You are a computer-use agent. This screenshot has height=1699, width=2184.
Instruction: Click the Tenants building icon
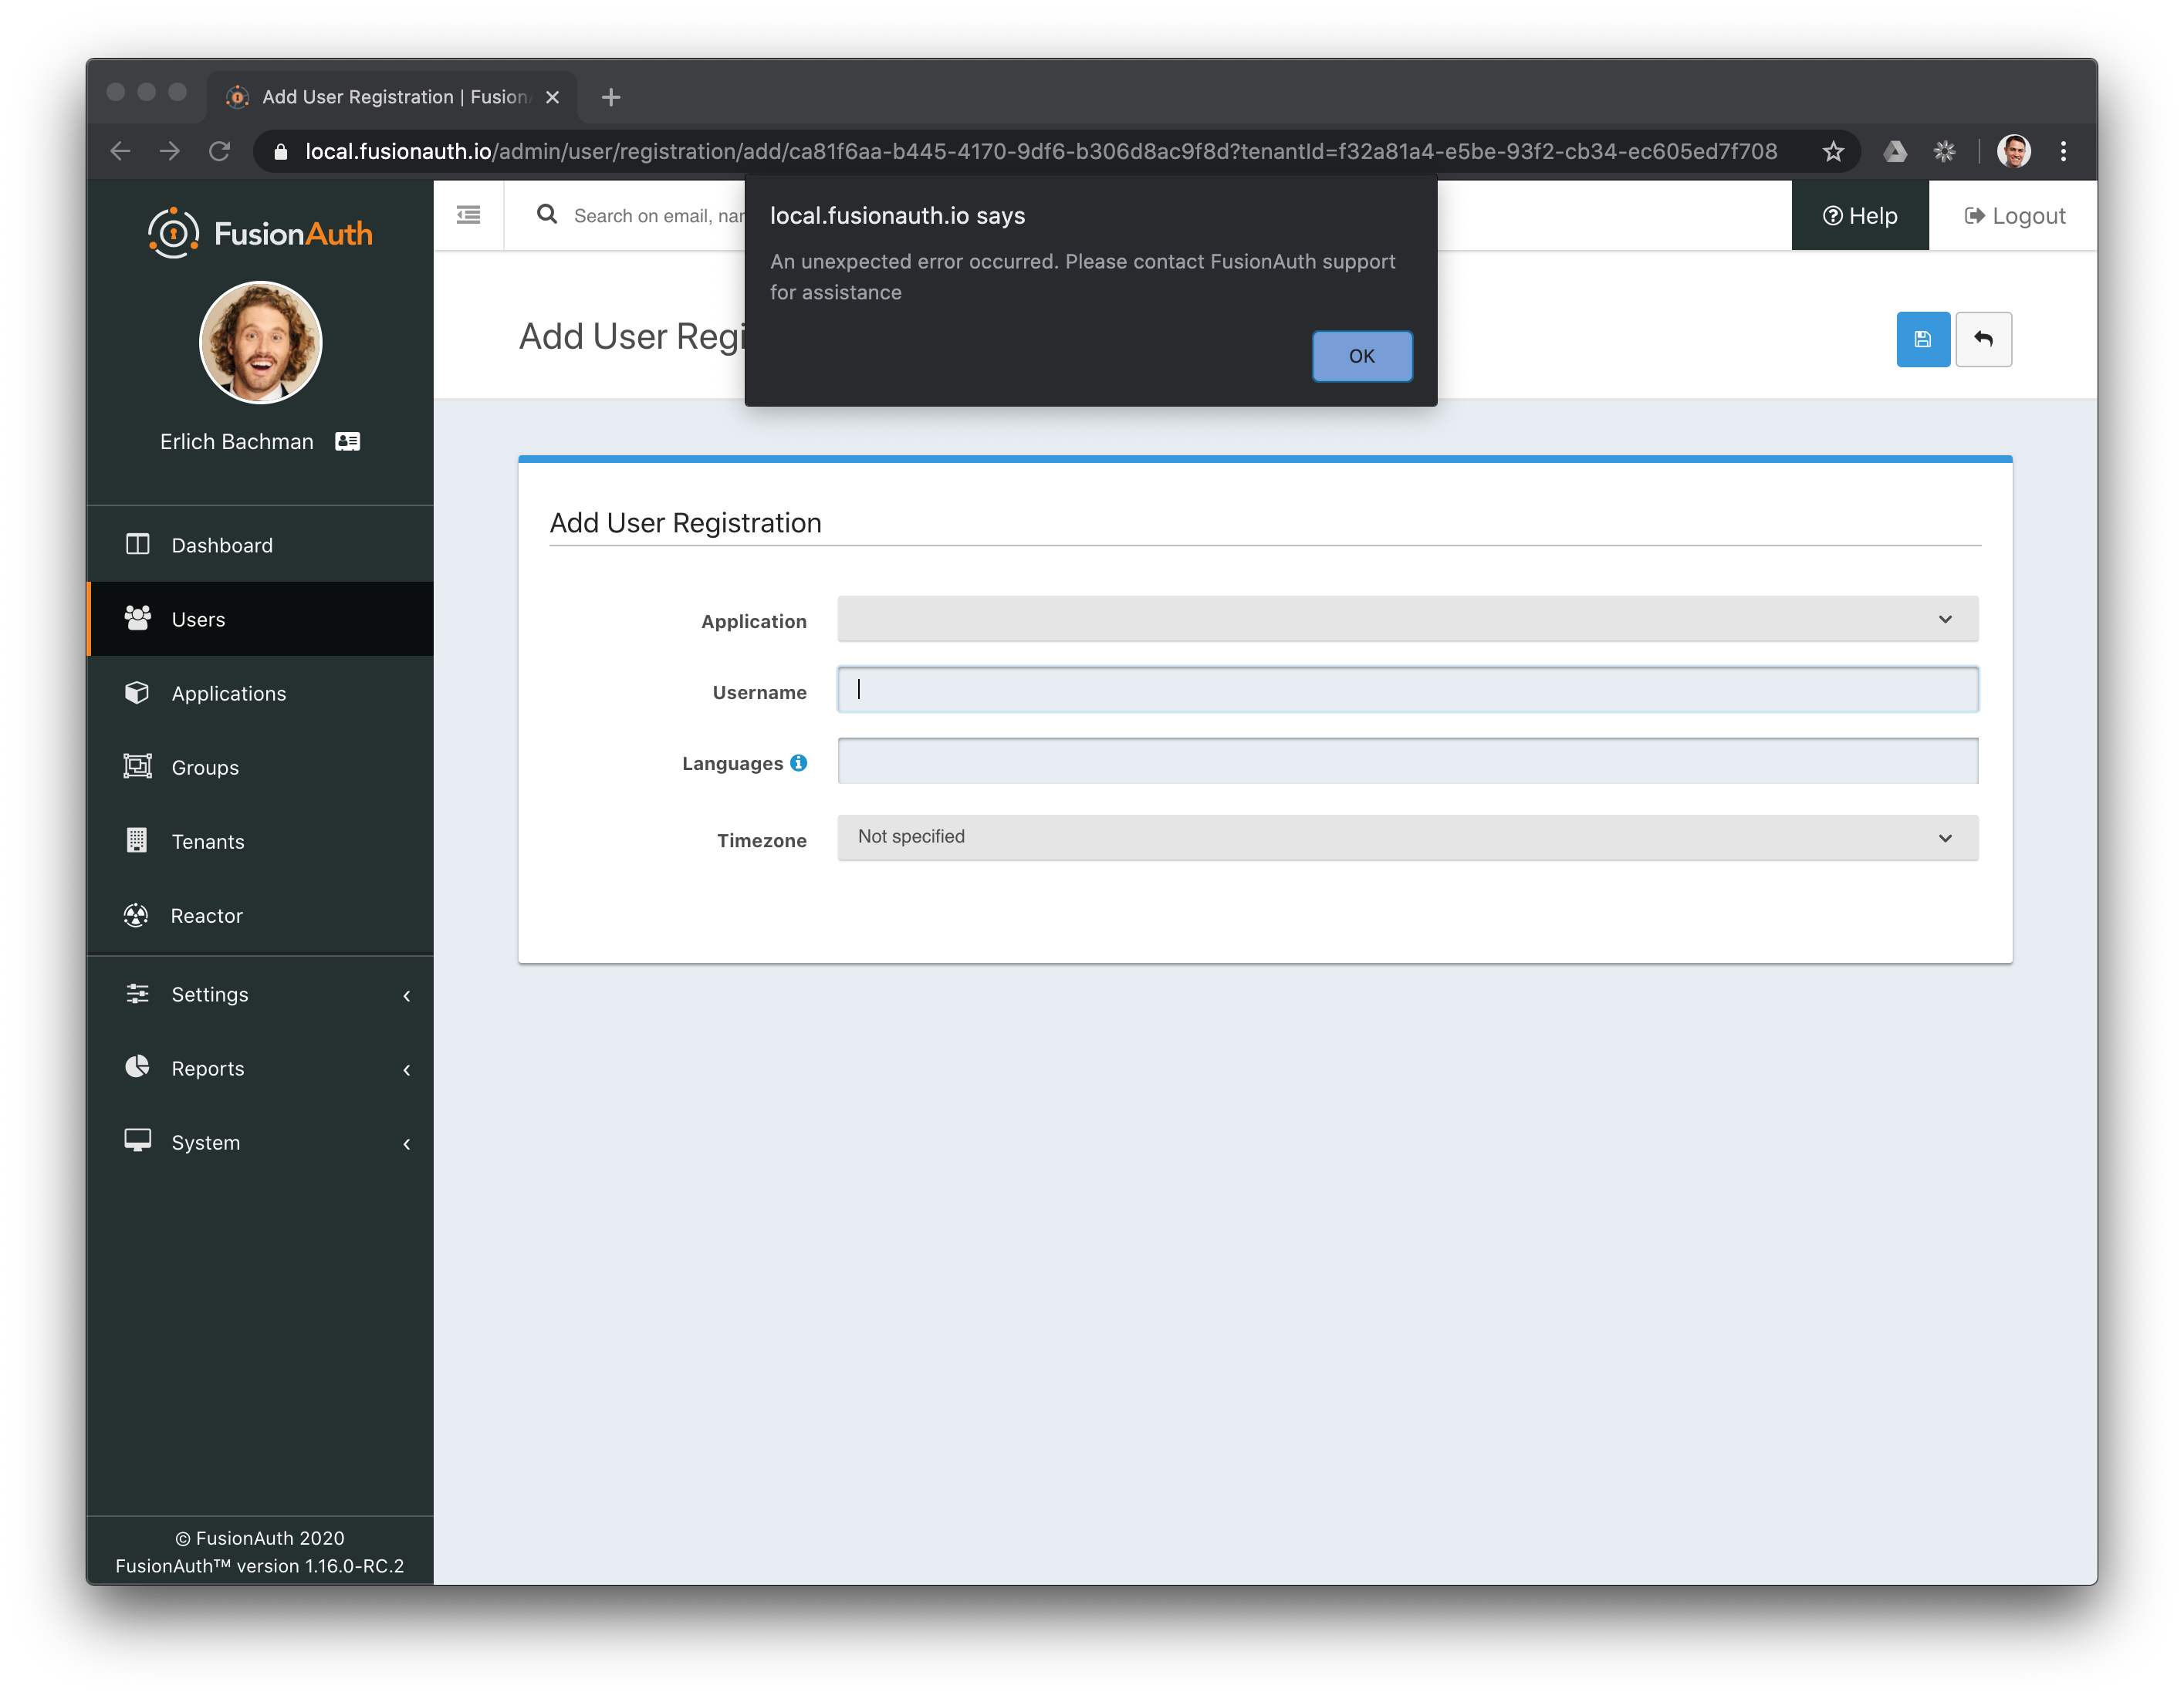(138, 840)
